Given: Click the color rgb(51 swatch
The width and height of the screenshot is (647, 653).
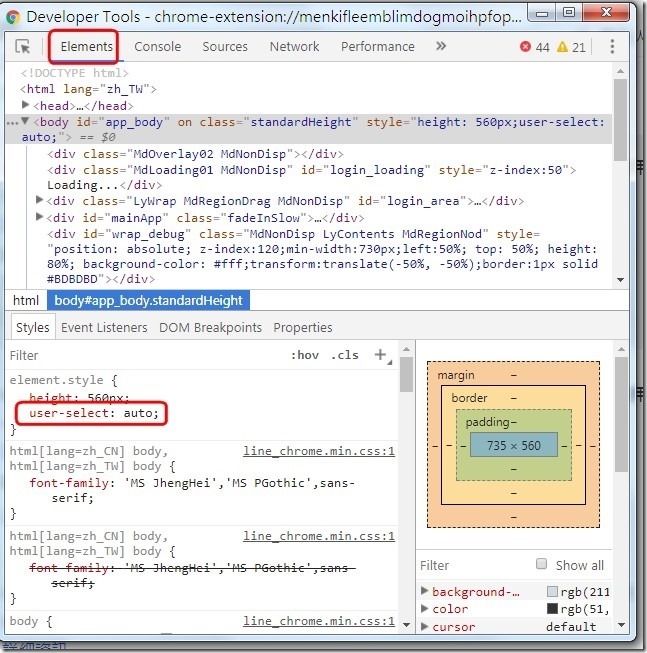Looking at the screenshot, I should [x=552, y=609].
